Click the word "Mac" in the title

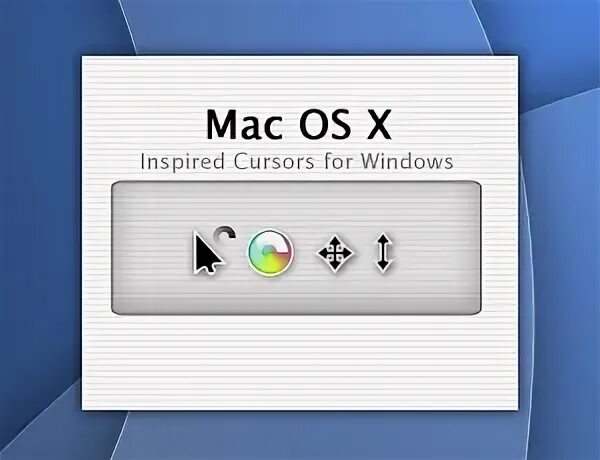point(245,125)
